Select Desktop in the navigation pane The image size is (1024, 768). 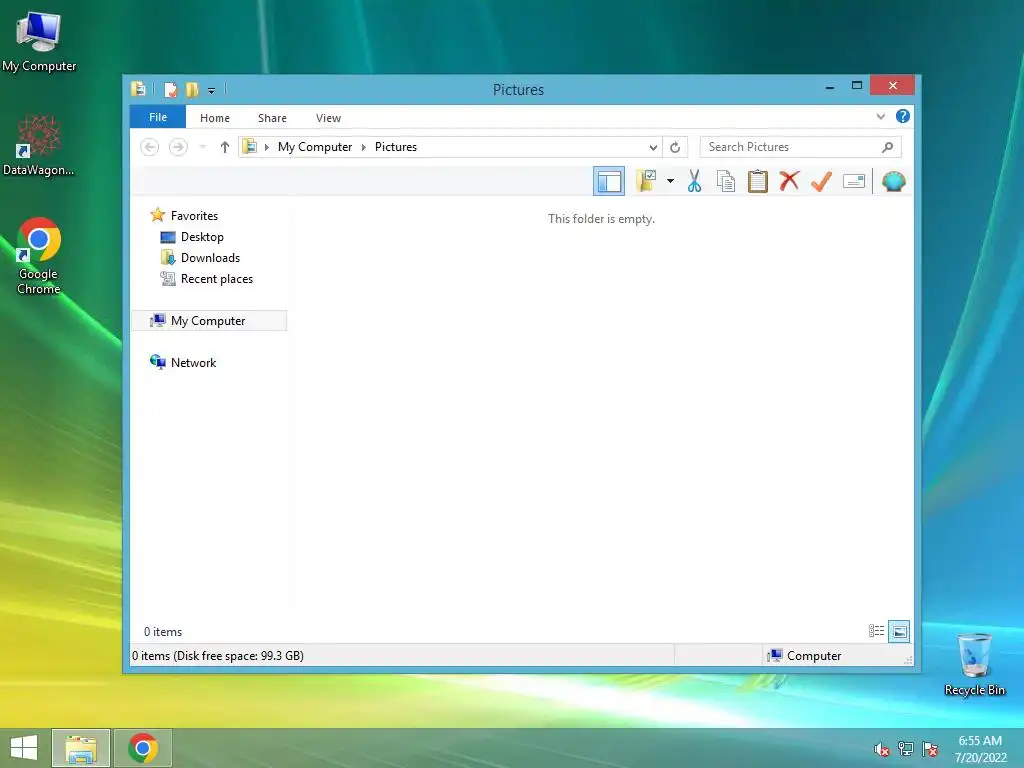[202, 236]
